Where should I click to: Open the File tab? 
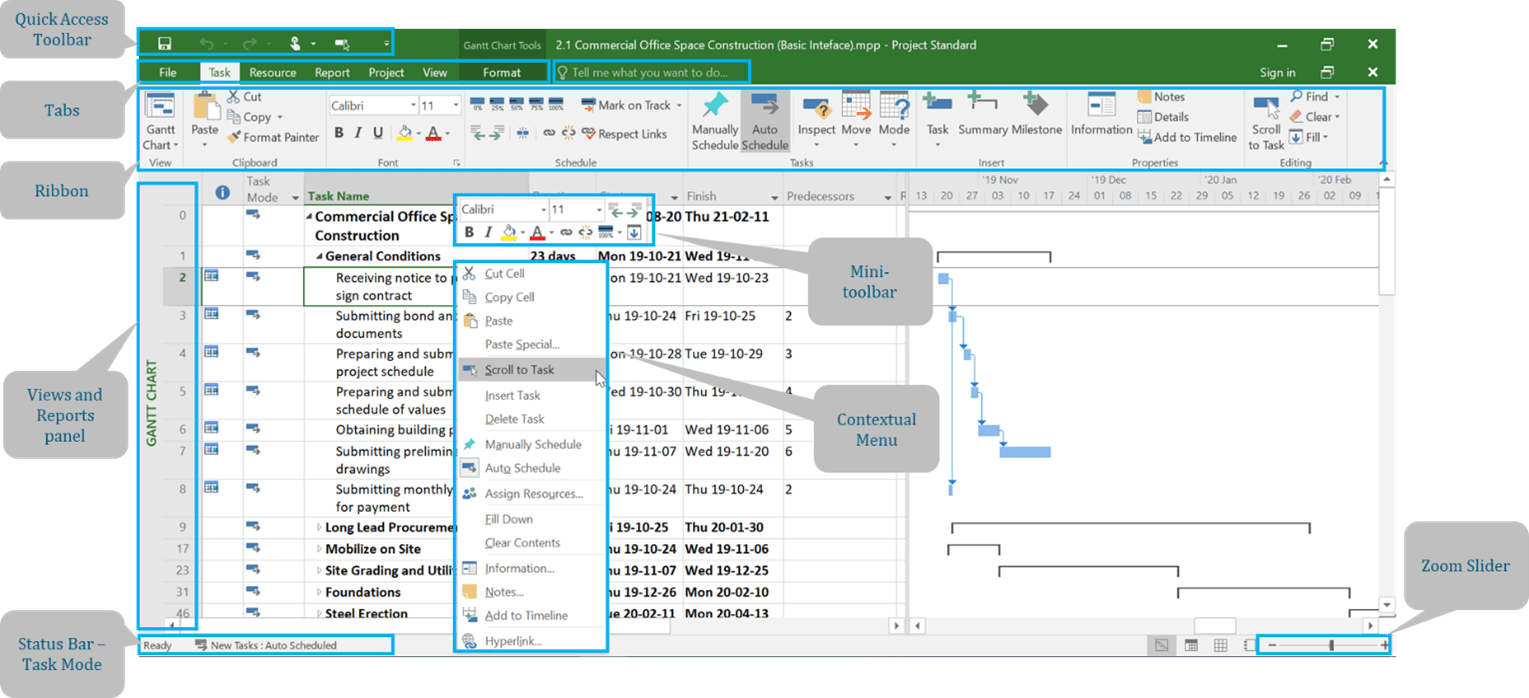coord(168,72)
